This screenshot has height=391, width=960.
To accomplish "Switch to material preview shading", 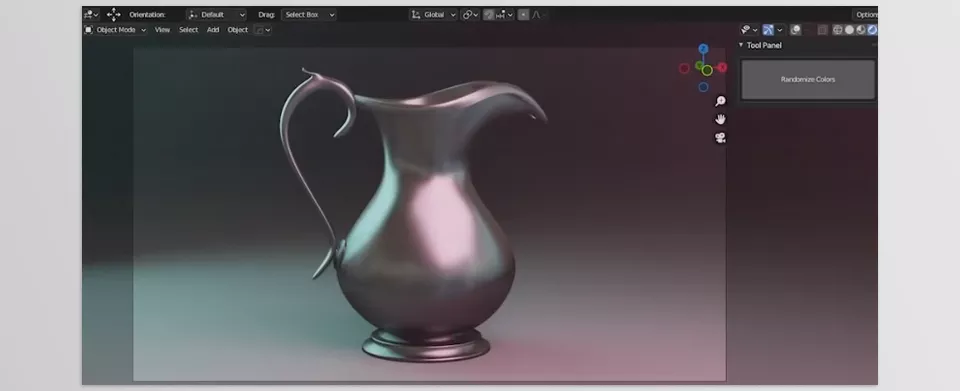I will pos(861,30).
